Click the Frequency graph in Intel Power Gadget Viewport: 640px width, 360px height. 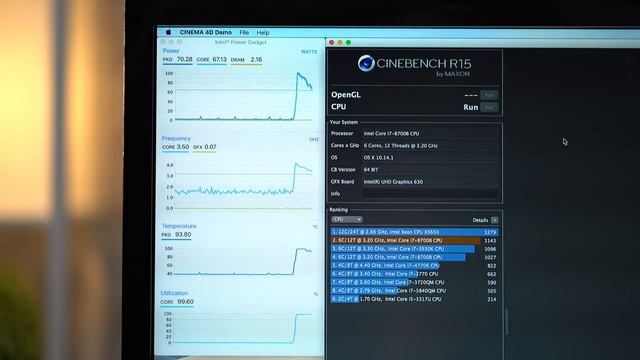click(x=243, y=186)
